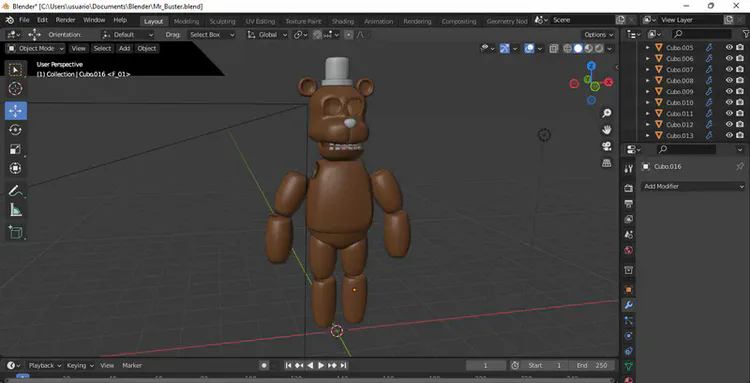Open the Options dropdown
The image size is (750, 383).
598,35
